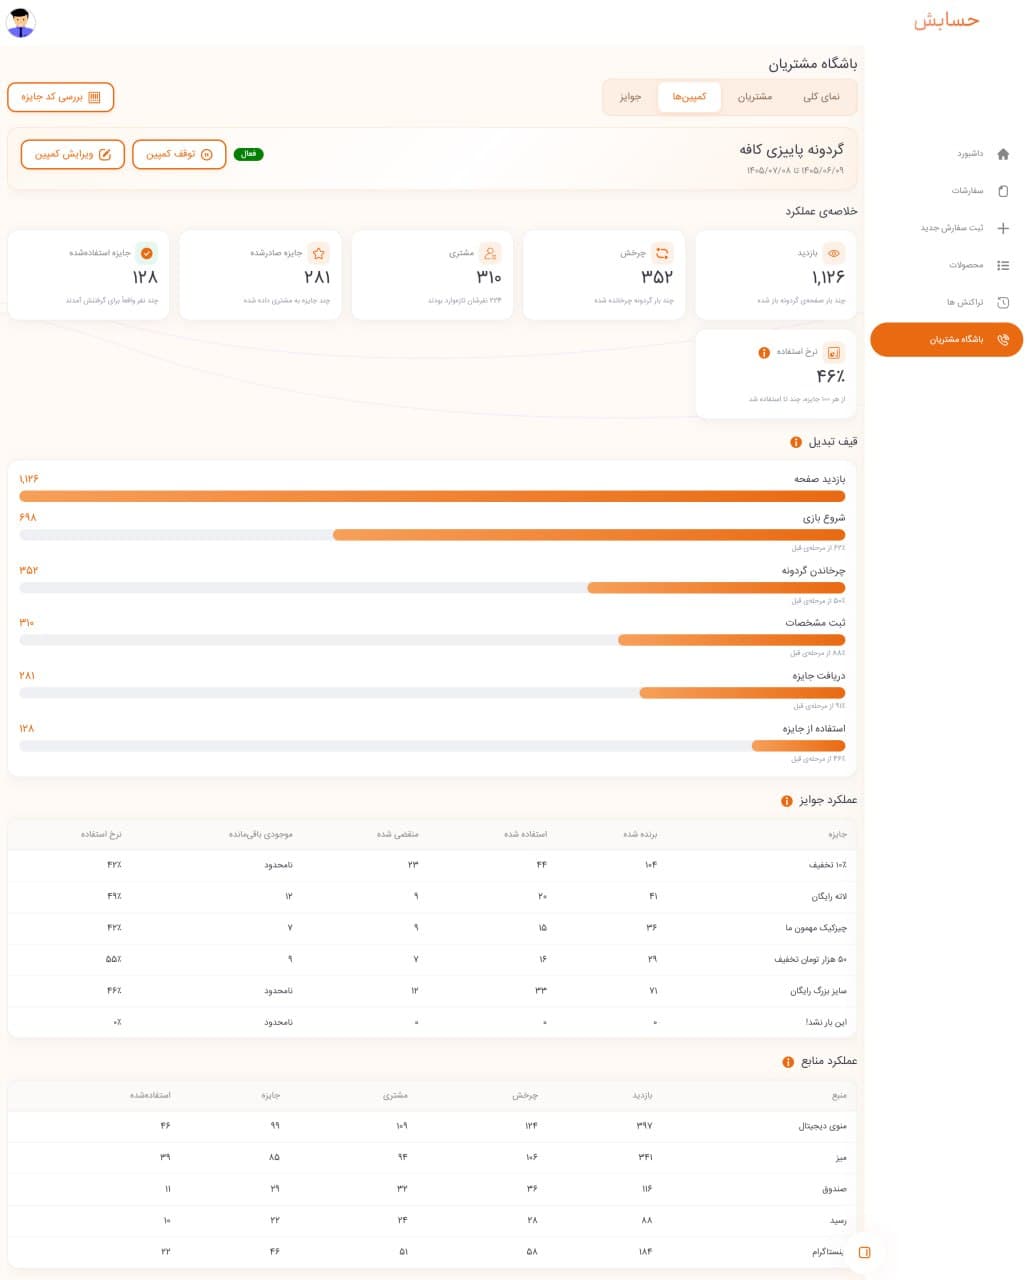Click the pencil icon in ویرایش کمپین
This screenshot has width=1029, height=1280.
pos(105,154)
